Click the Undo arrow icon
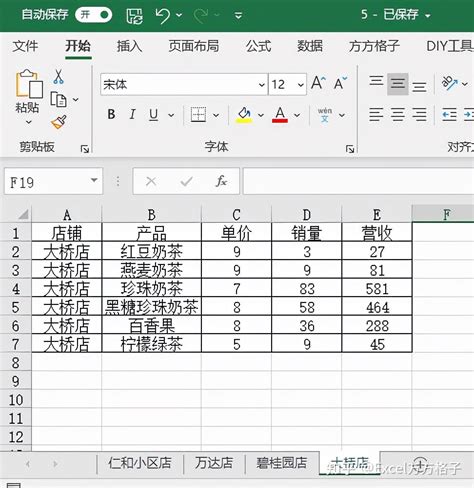The height and width of the screenshot is (488, 474). click(x=163, y=16)
